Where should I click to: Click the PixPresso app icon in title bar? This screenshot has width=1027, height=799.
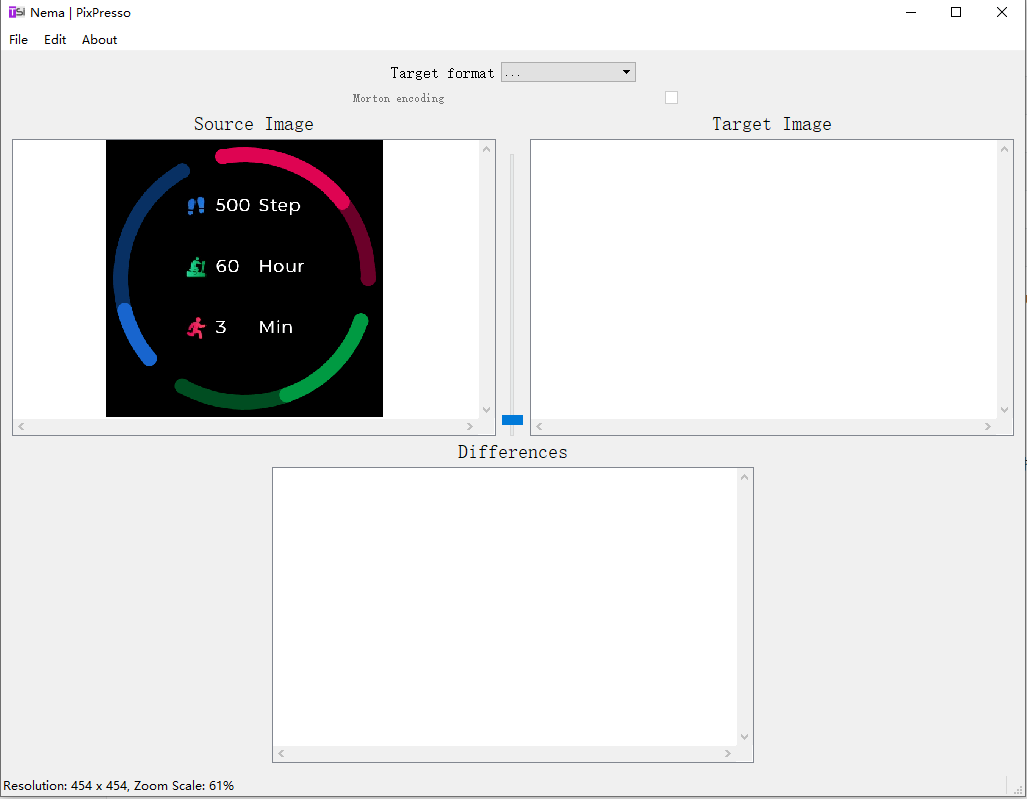(16, 12)
